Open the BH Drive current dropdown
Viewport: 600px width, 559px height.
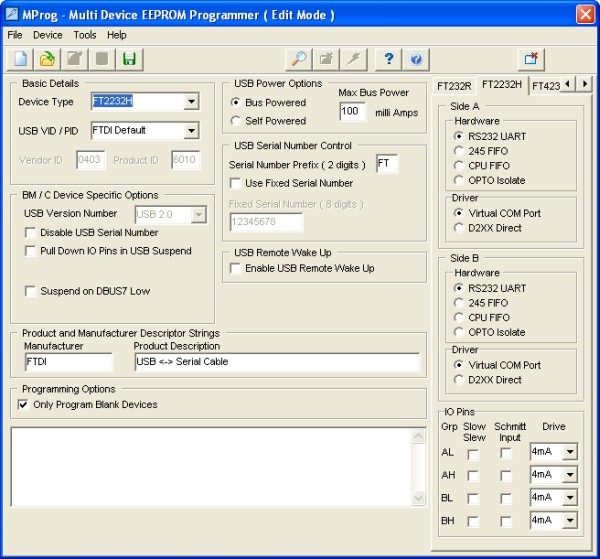[570, 521]
